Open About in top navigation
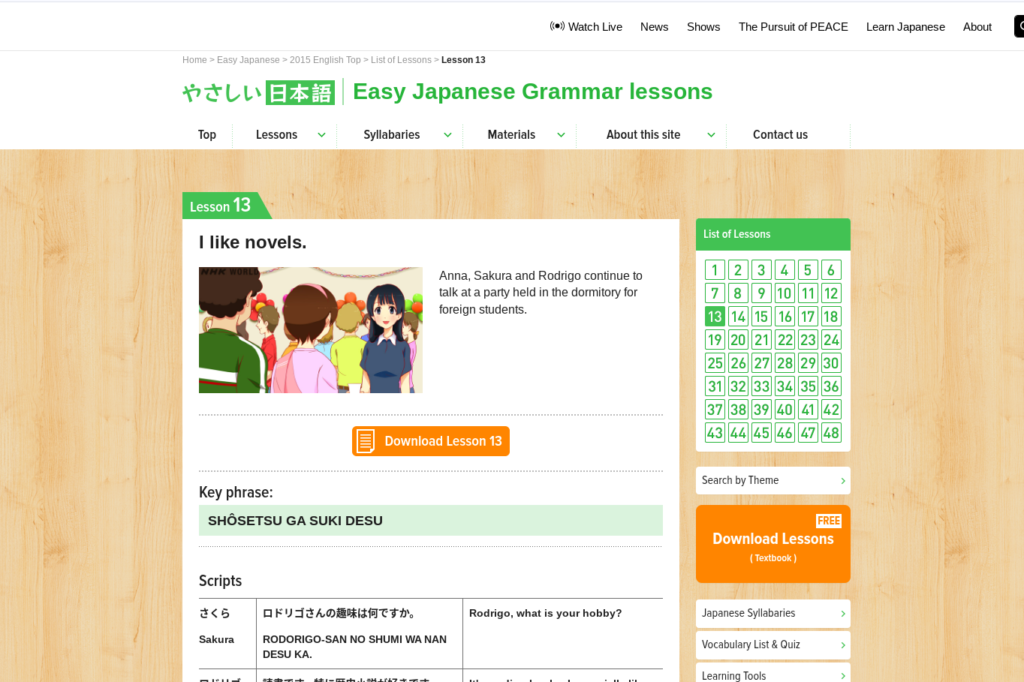This screenshot has height=682, width=1024. [977, 27]
